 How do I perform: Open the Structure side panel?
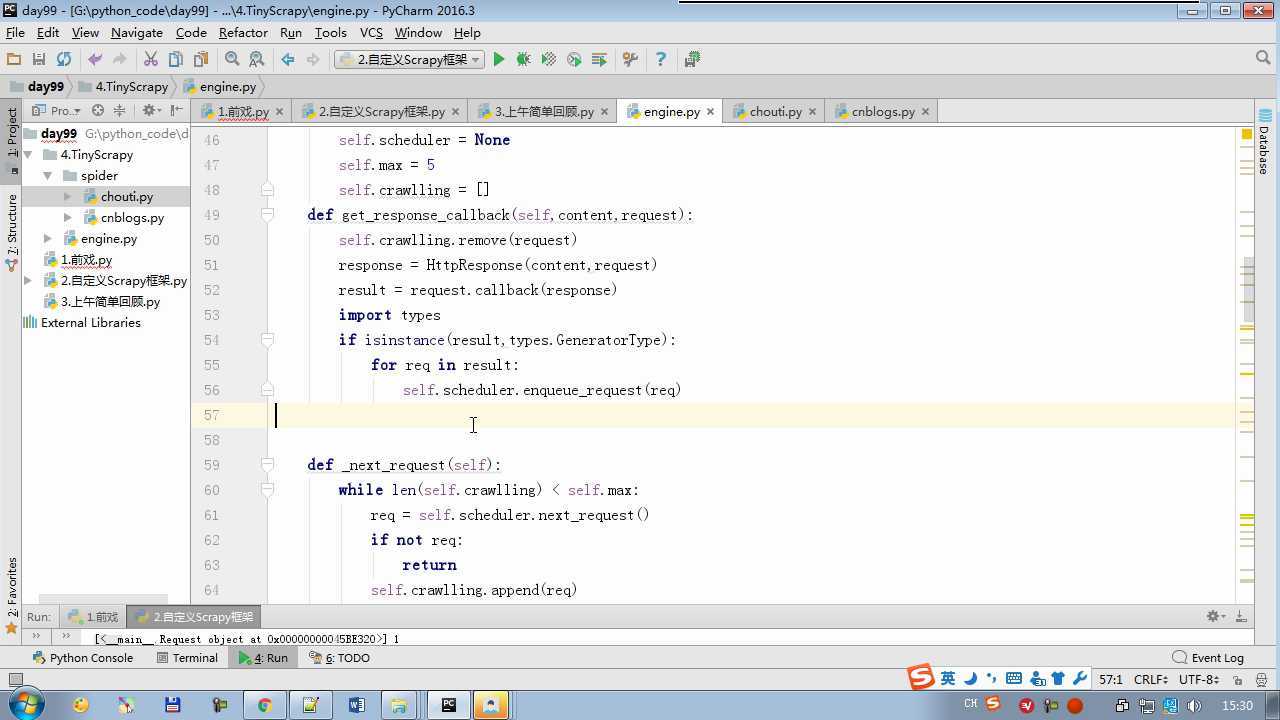coord(12,232)
